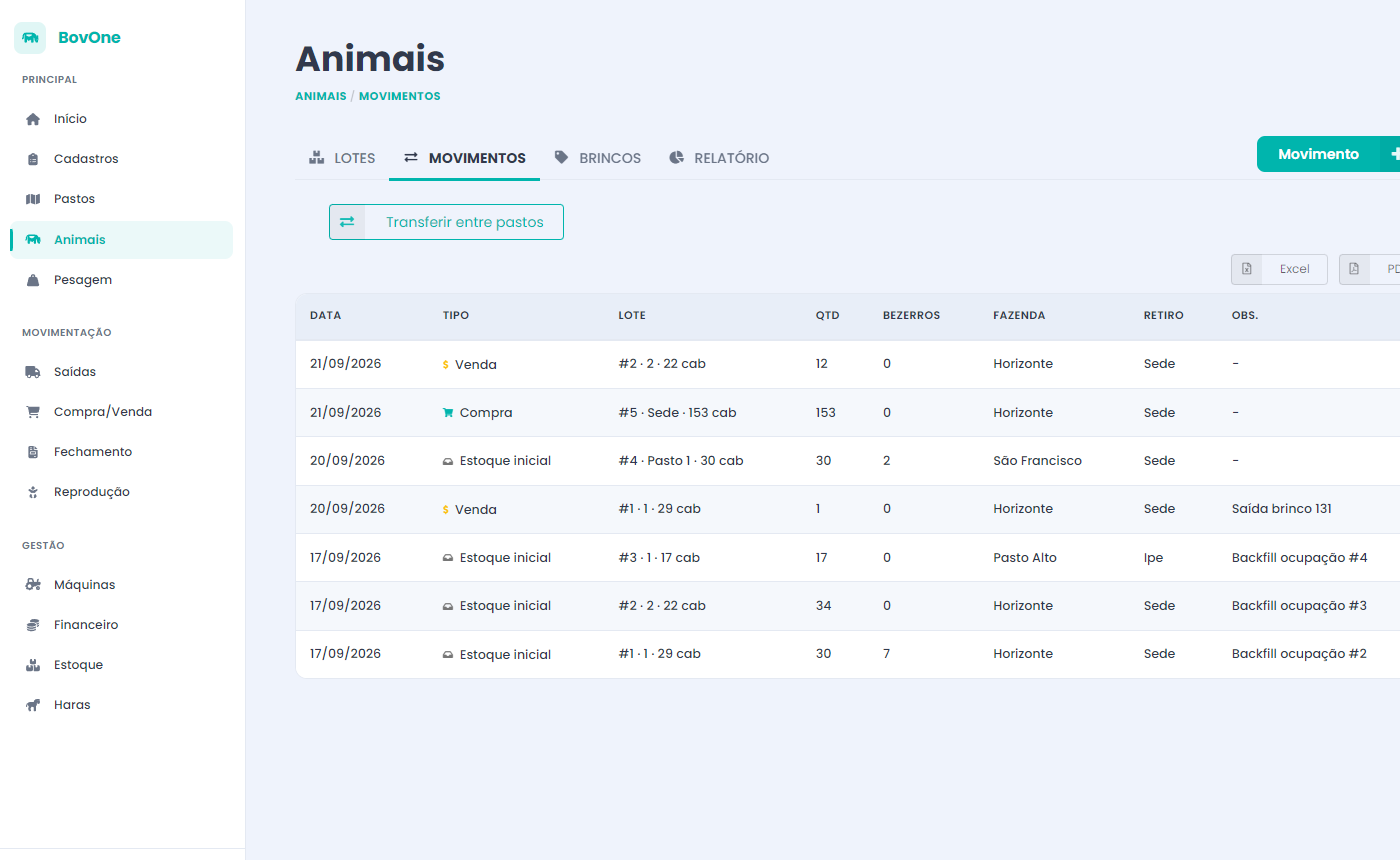Viewport: 1400px width, 860px height.
Task: Click the 'Backfill ocupação #2' observation
Action: pyautogui.click(x=1300, y=654)
